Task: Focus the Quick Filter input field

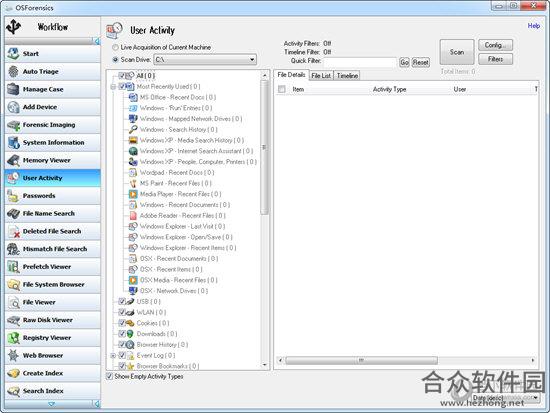Action: pyautogui.click(x=360, y=62)
